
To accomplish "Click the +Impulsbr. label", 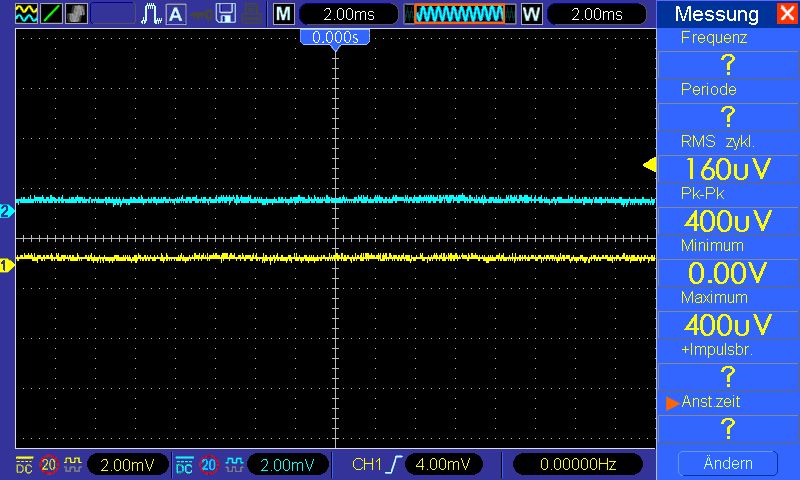I will pos(717,350).
